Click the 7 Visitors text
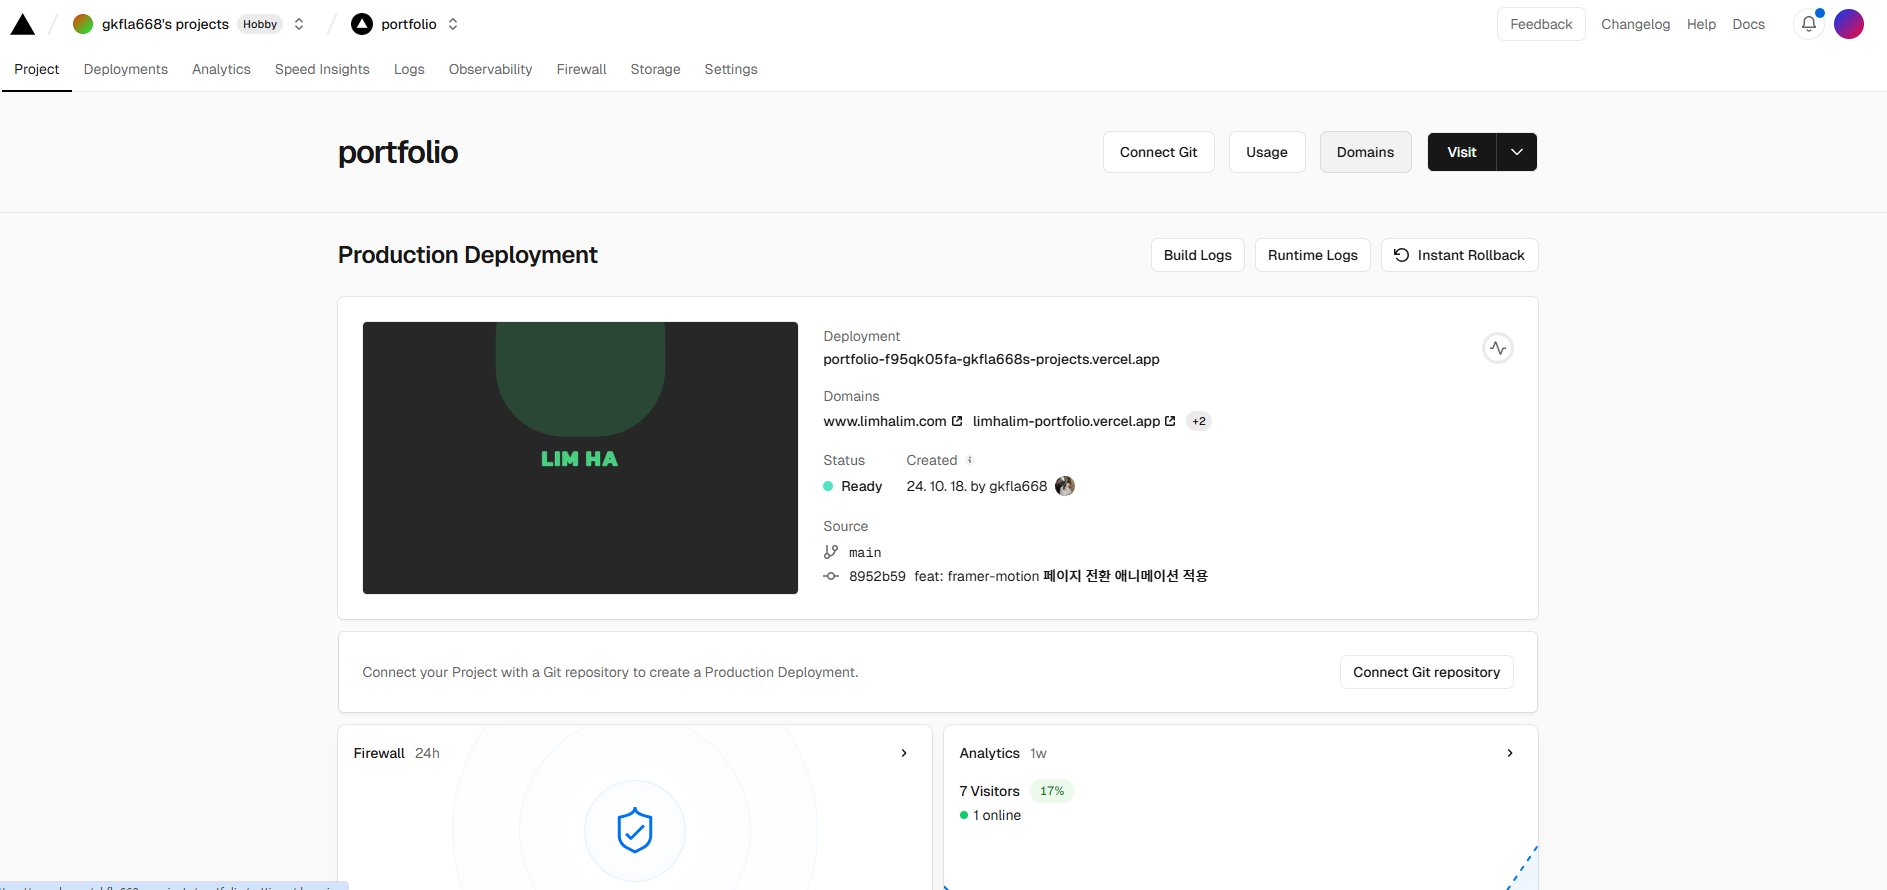 coord(989,791)
